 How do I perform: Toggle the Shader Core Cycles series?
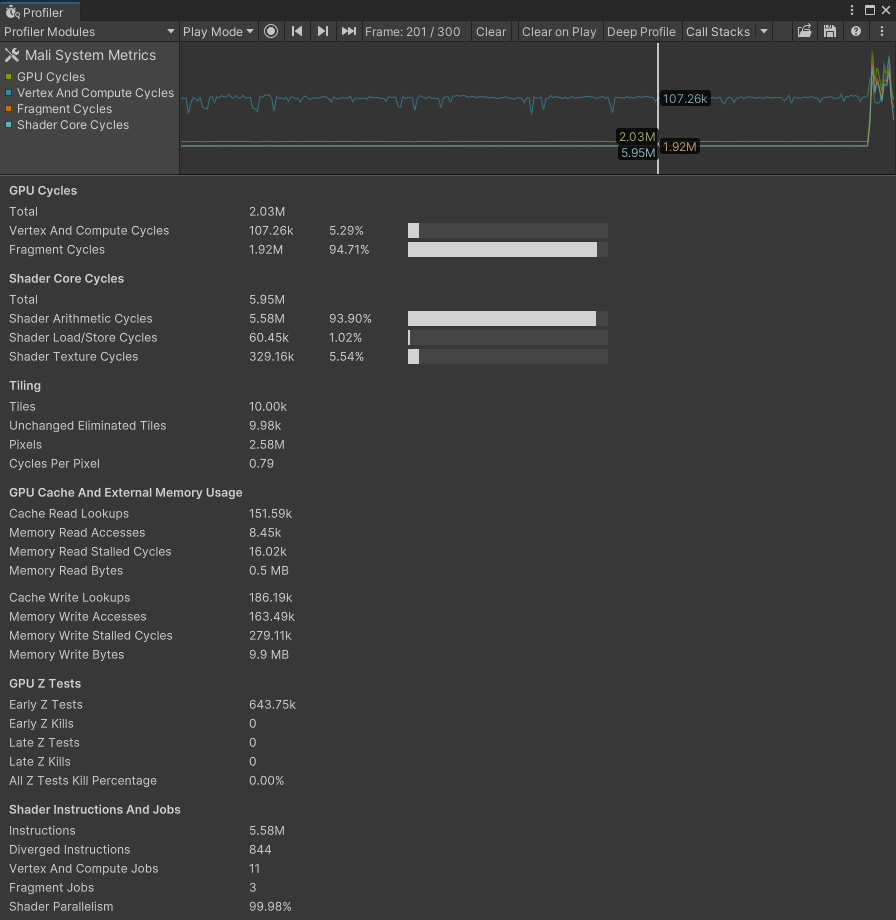coord(9,125)
